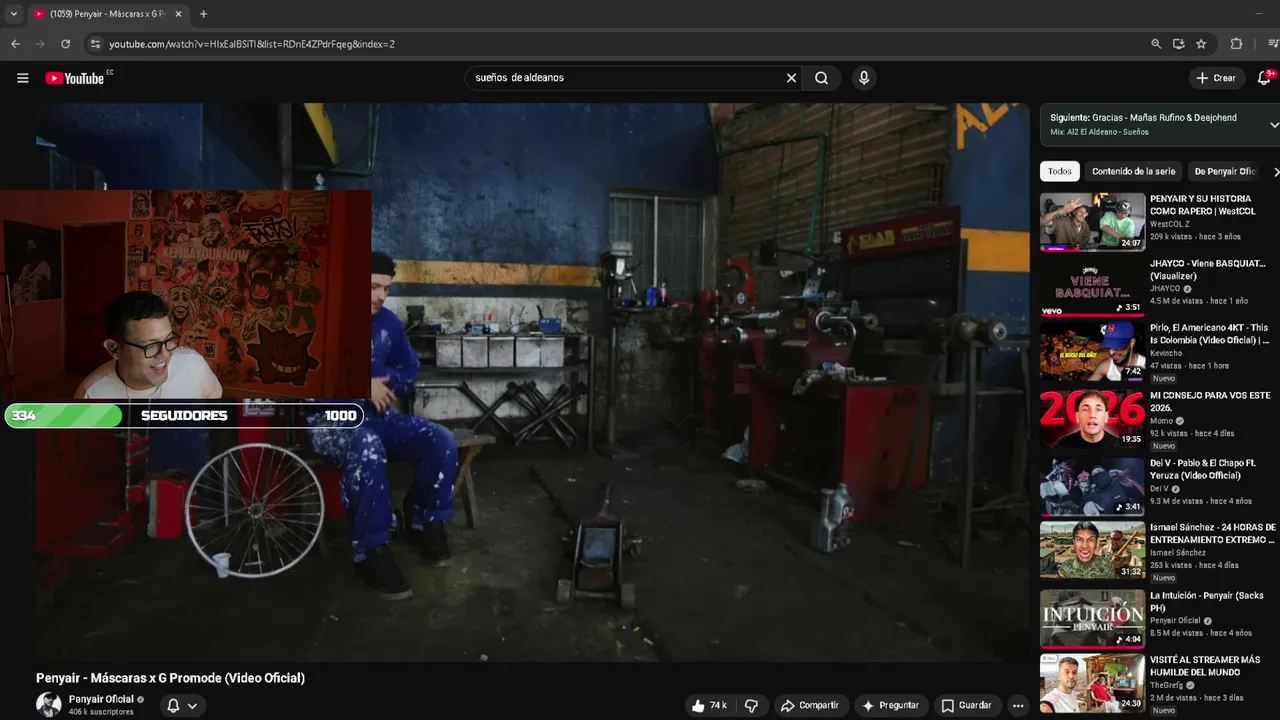Like the video with thumbs up
Image resolution: width=1280 pixels, height=720 pixels.
pyautogui.click(x=709, y=705)
